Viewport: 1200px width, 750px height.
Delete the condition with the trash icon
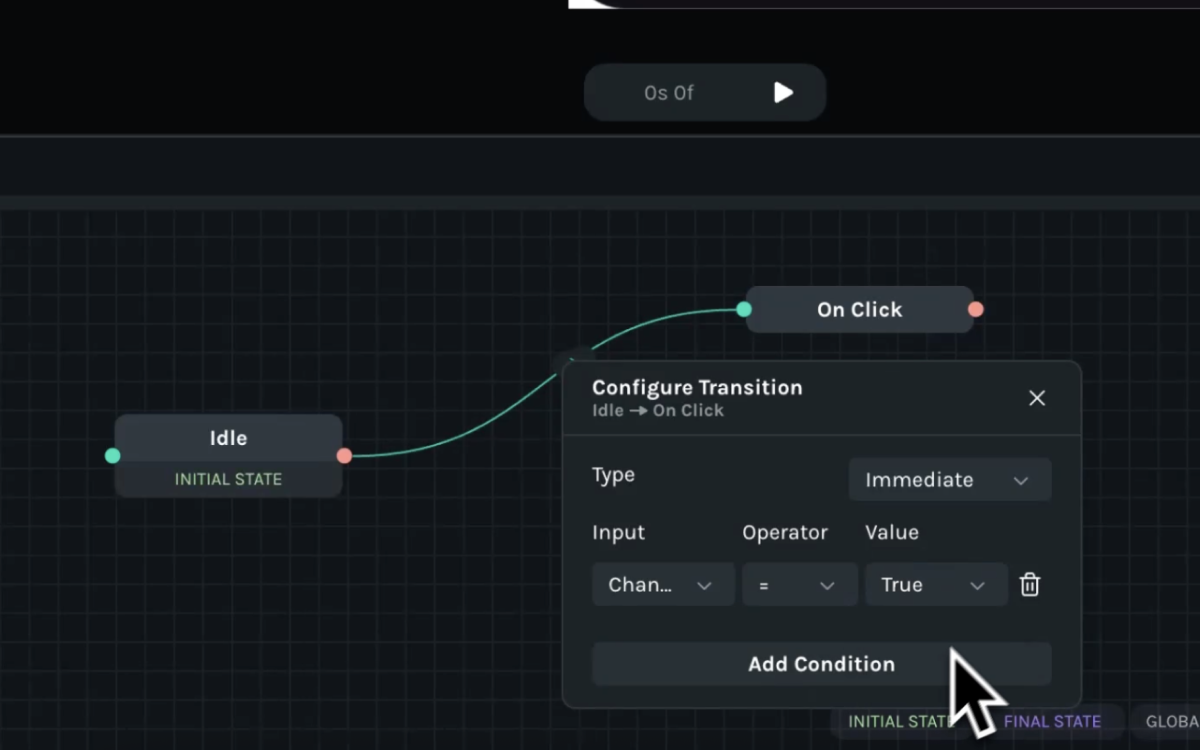(1030, 585)
